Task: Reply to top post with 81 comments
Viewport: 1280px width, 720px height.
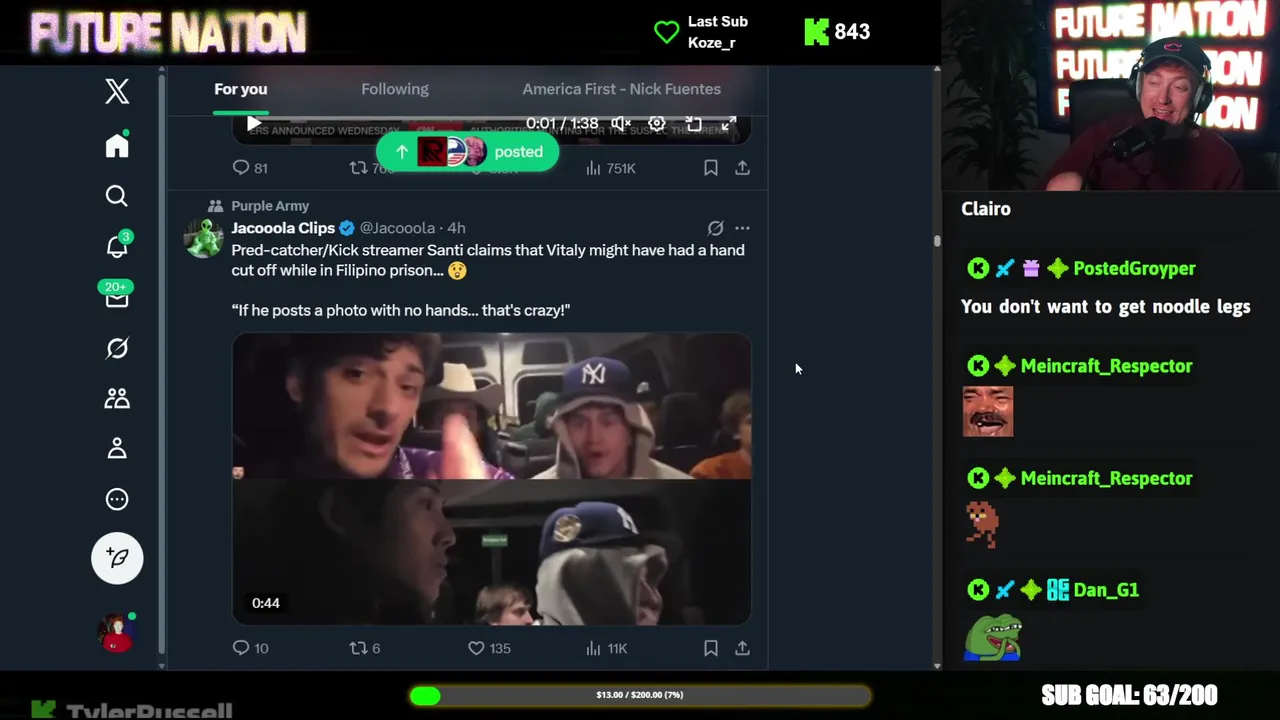Action: tap(250, 168)
